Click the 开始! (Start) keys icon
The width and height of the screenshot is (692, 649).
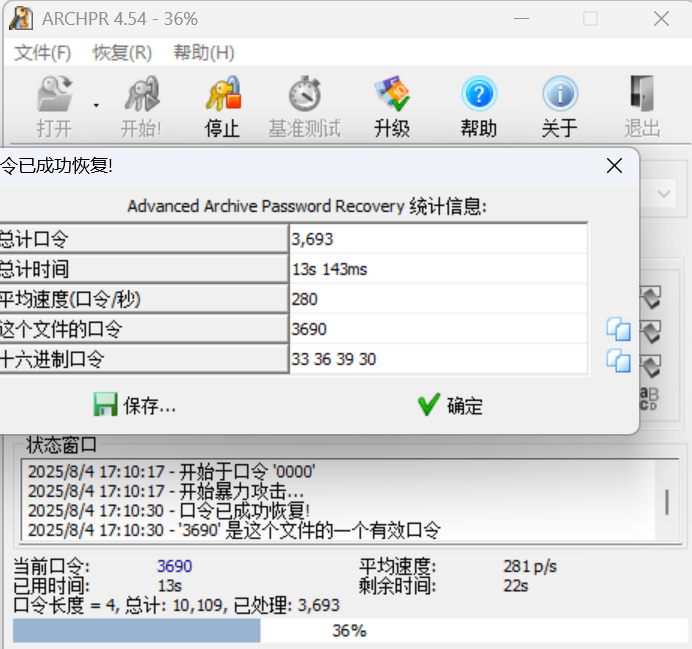[142, 94]
